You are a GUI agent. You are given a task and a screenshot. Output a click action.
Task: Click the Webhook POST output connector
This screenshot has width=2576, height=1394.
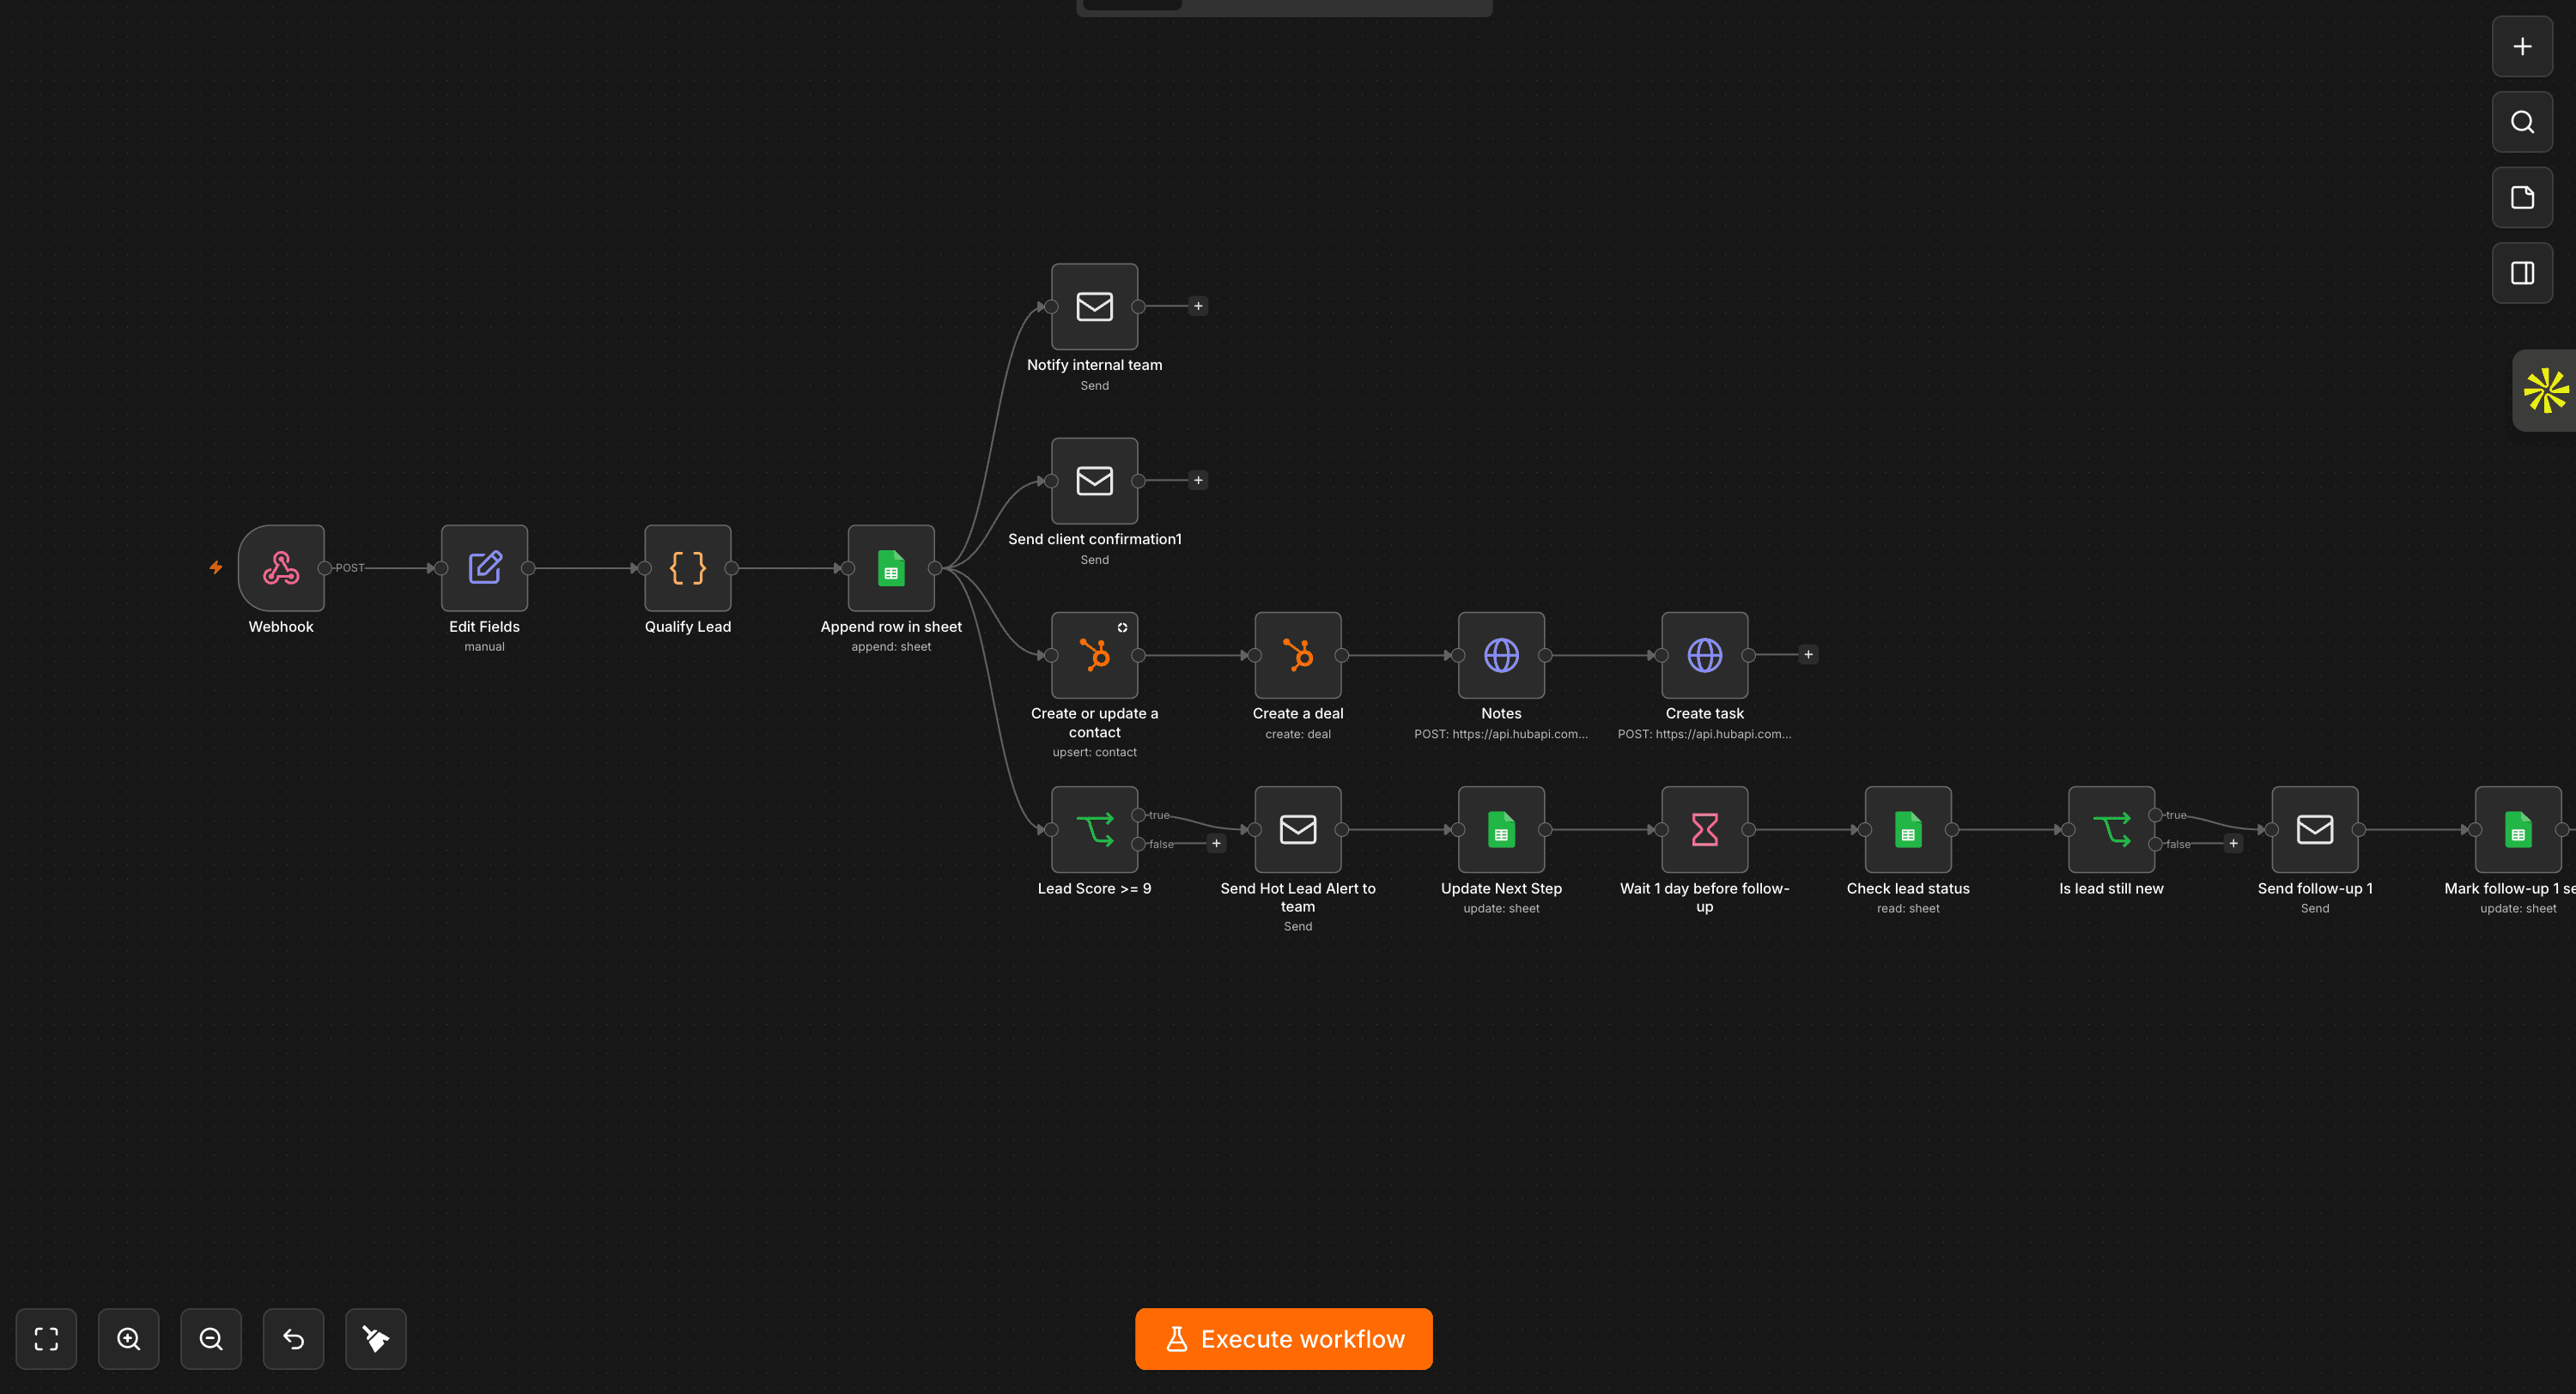[x=325, y=568]
